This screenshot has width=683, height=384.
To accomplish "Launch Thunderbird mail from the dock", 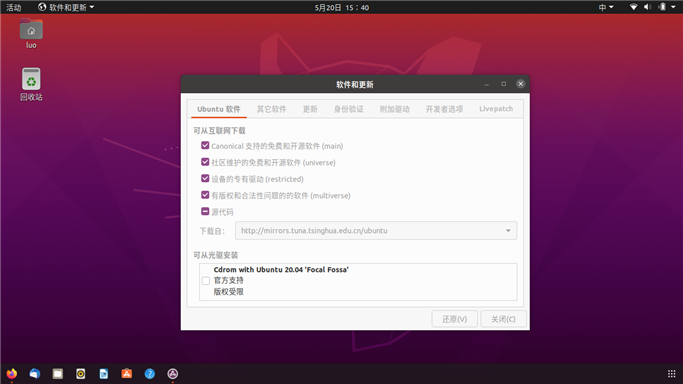I will click(x=35, y=374).
